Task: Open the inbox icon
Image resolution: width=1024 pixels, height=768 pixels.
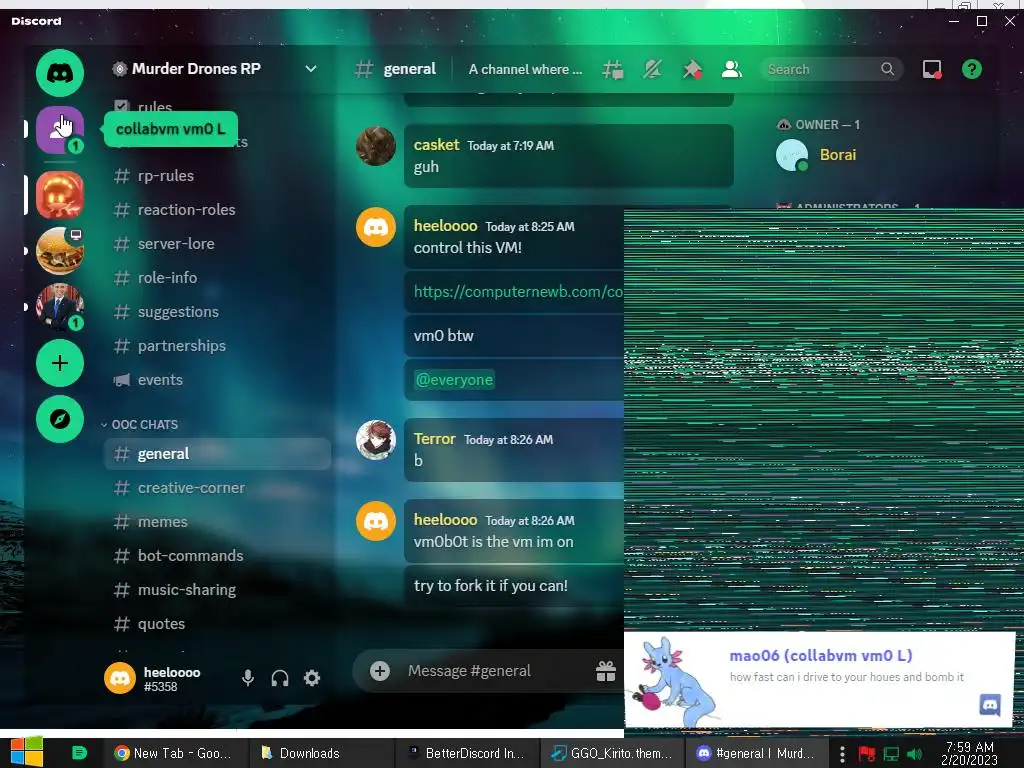Action: [932, 69]
